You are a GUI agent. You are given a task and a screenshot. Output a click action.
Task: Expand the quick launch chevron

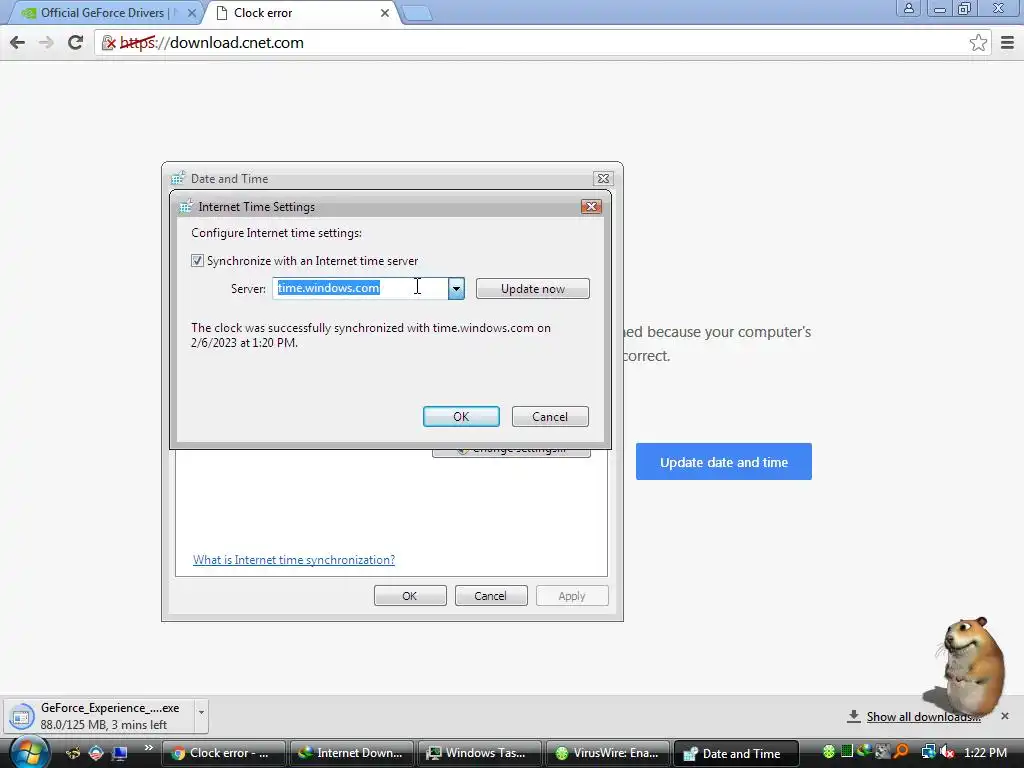[x=149, y=748]
